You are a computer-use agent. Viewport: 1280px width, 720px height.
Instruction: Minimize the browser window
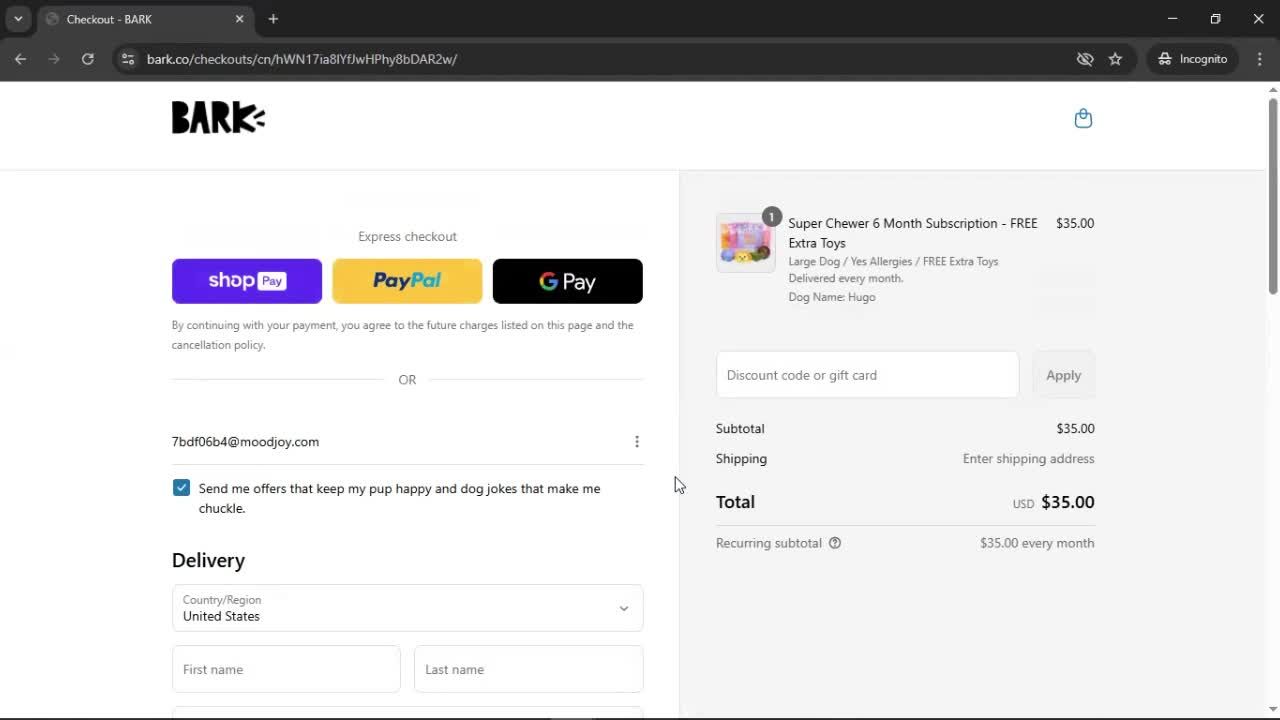point(1173,19)
